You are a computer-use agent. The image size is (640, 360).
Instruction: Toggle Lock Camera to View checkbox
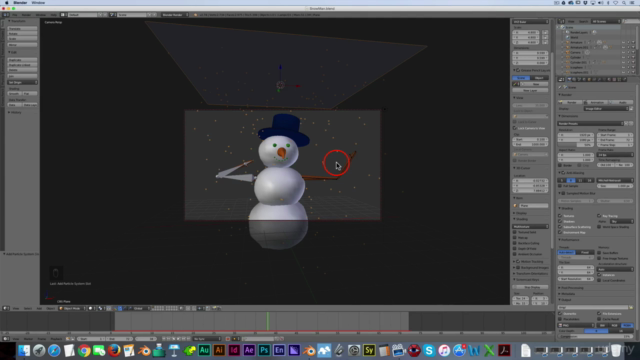coord(515,128)
